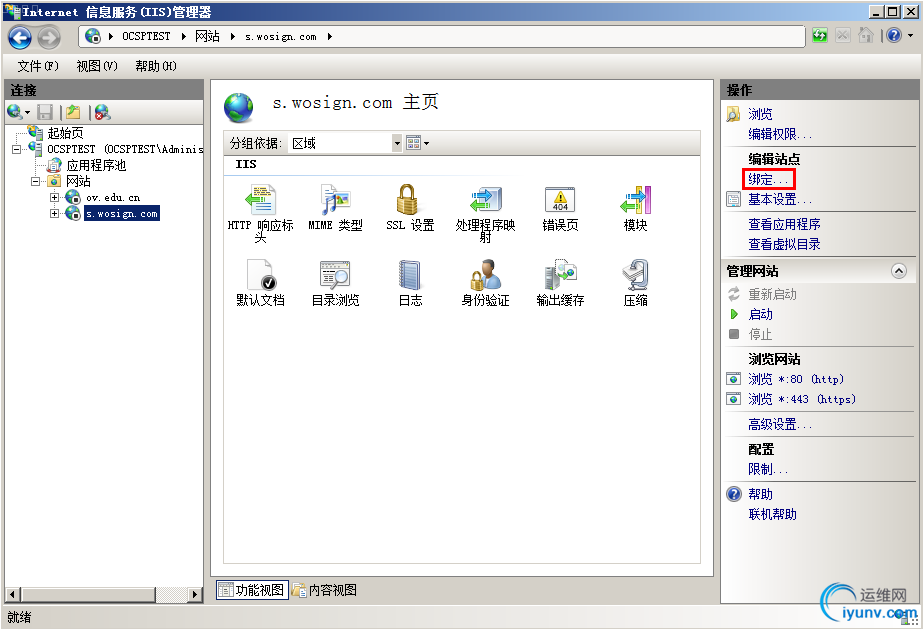
Task: Expand the s.wosign.com site node
Action: [55, 213]
